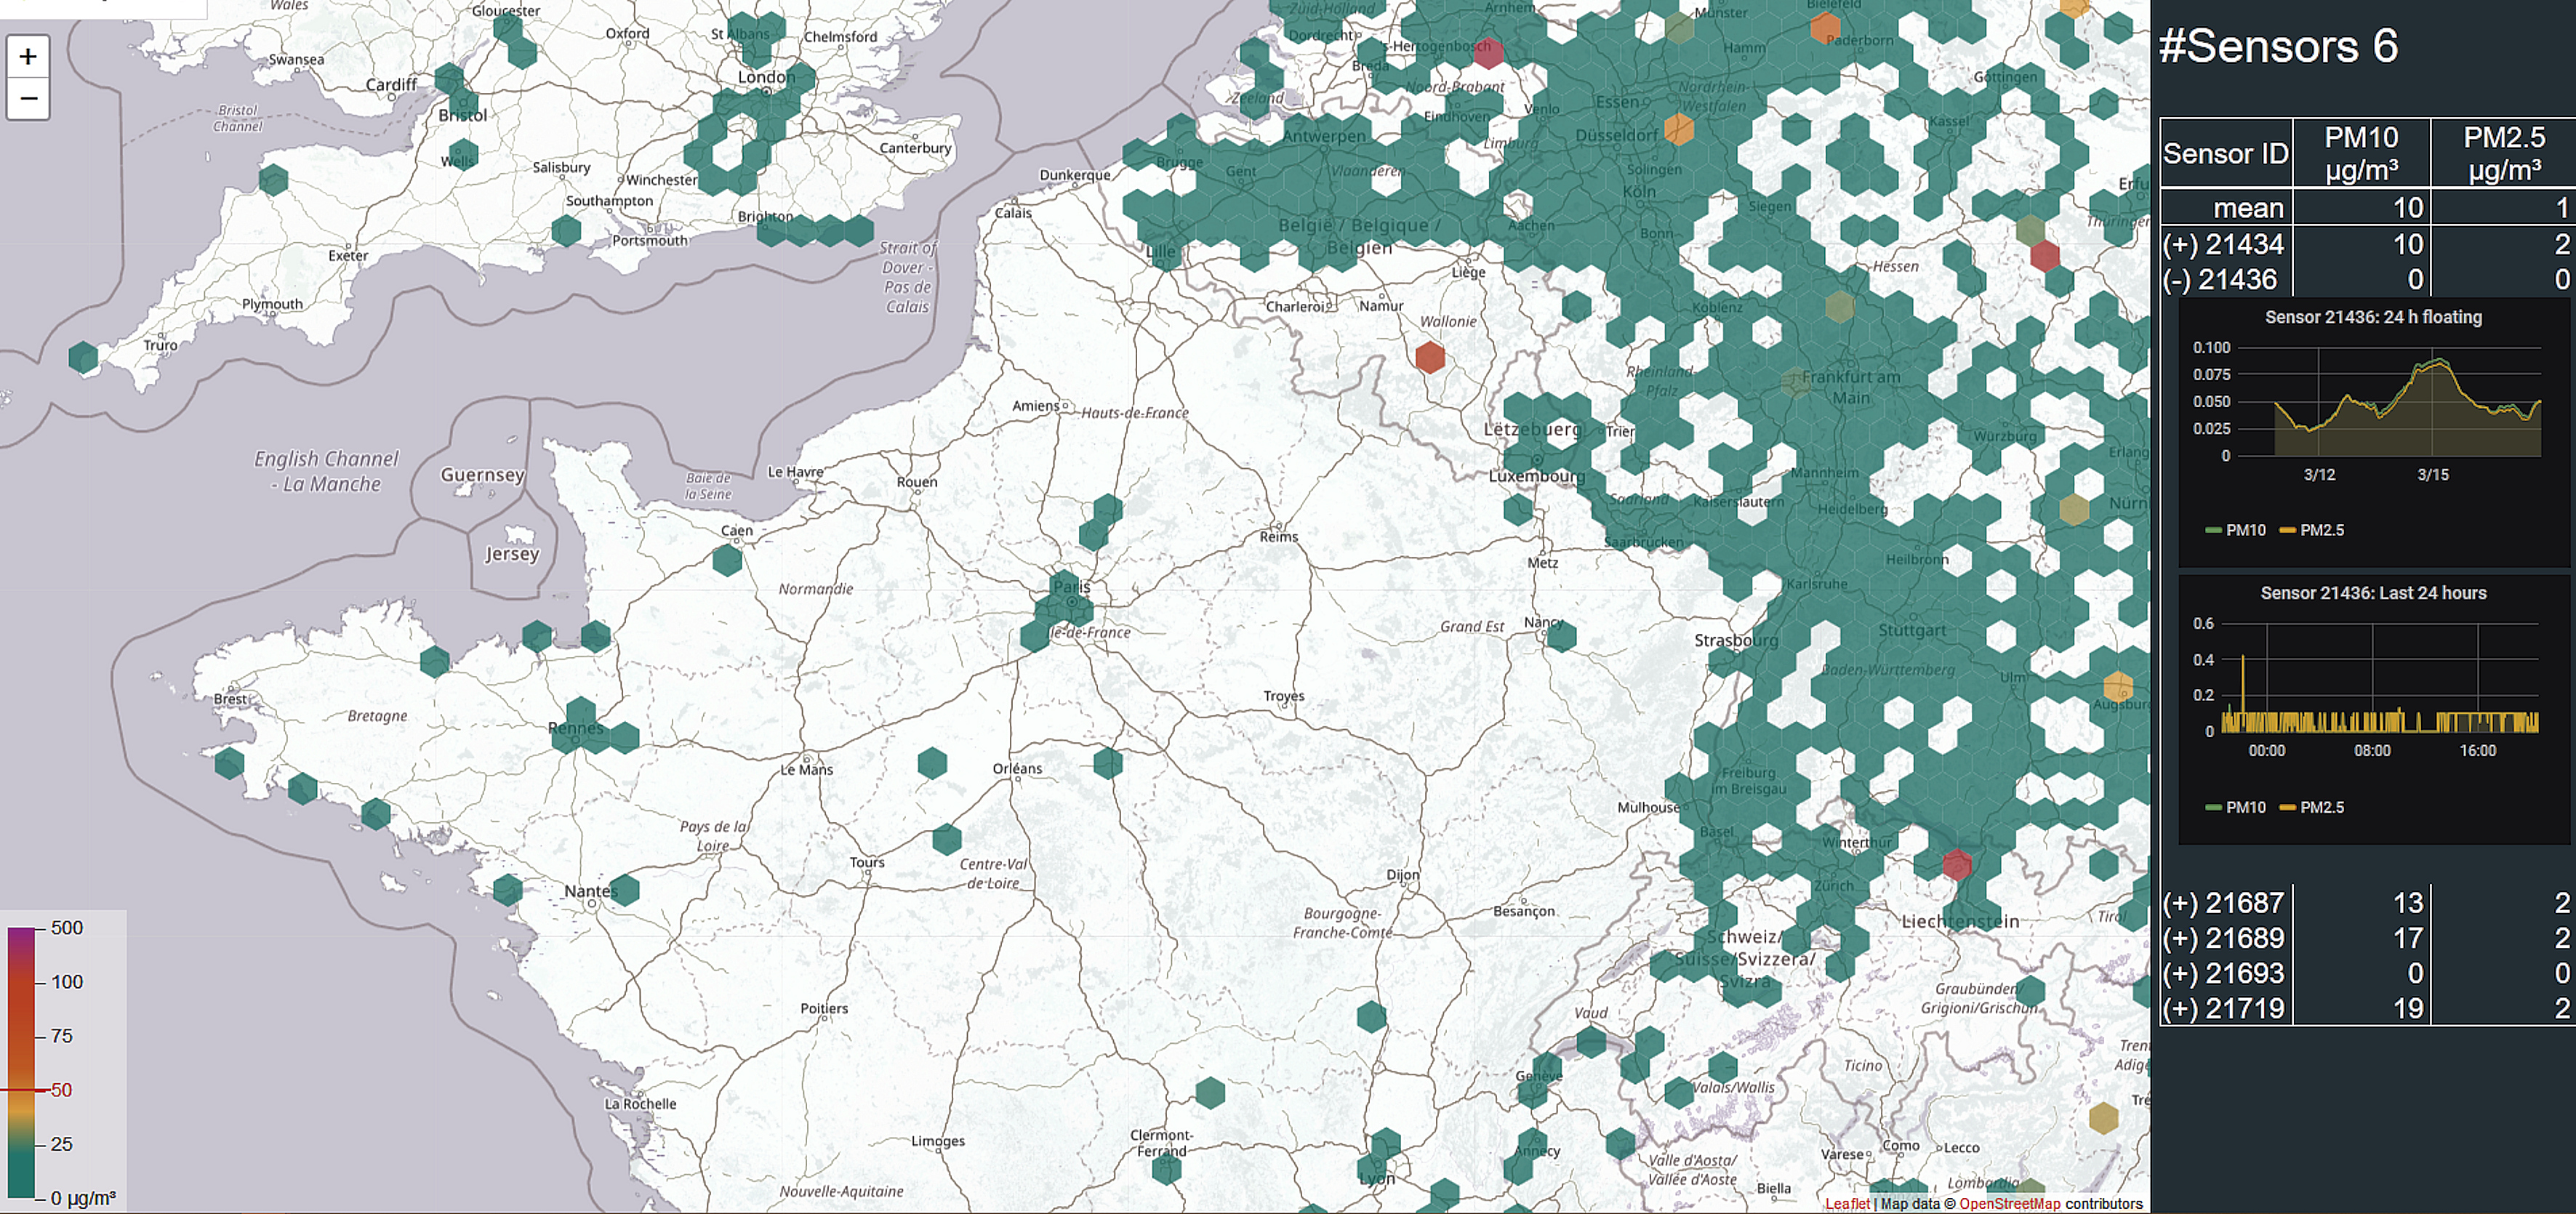The height and width of the screenshot is (1214, 2576).
Task: Click the orange hexagon near Paderborn
Action: pyautogui.click(x=1825, y=26)
